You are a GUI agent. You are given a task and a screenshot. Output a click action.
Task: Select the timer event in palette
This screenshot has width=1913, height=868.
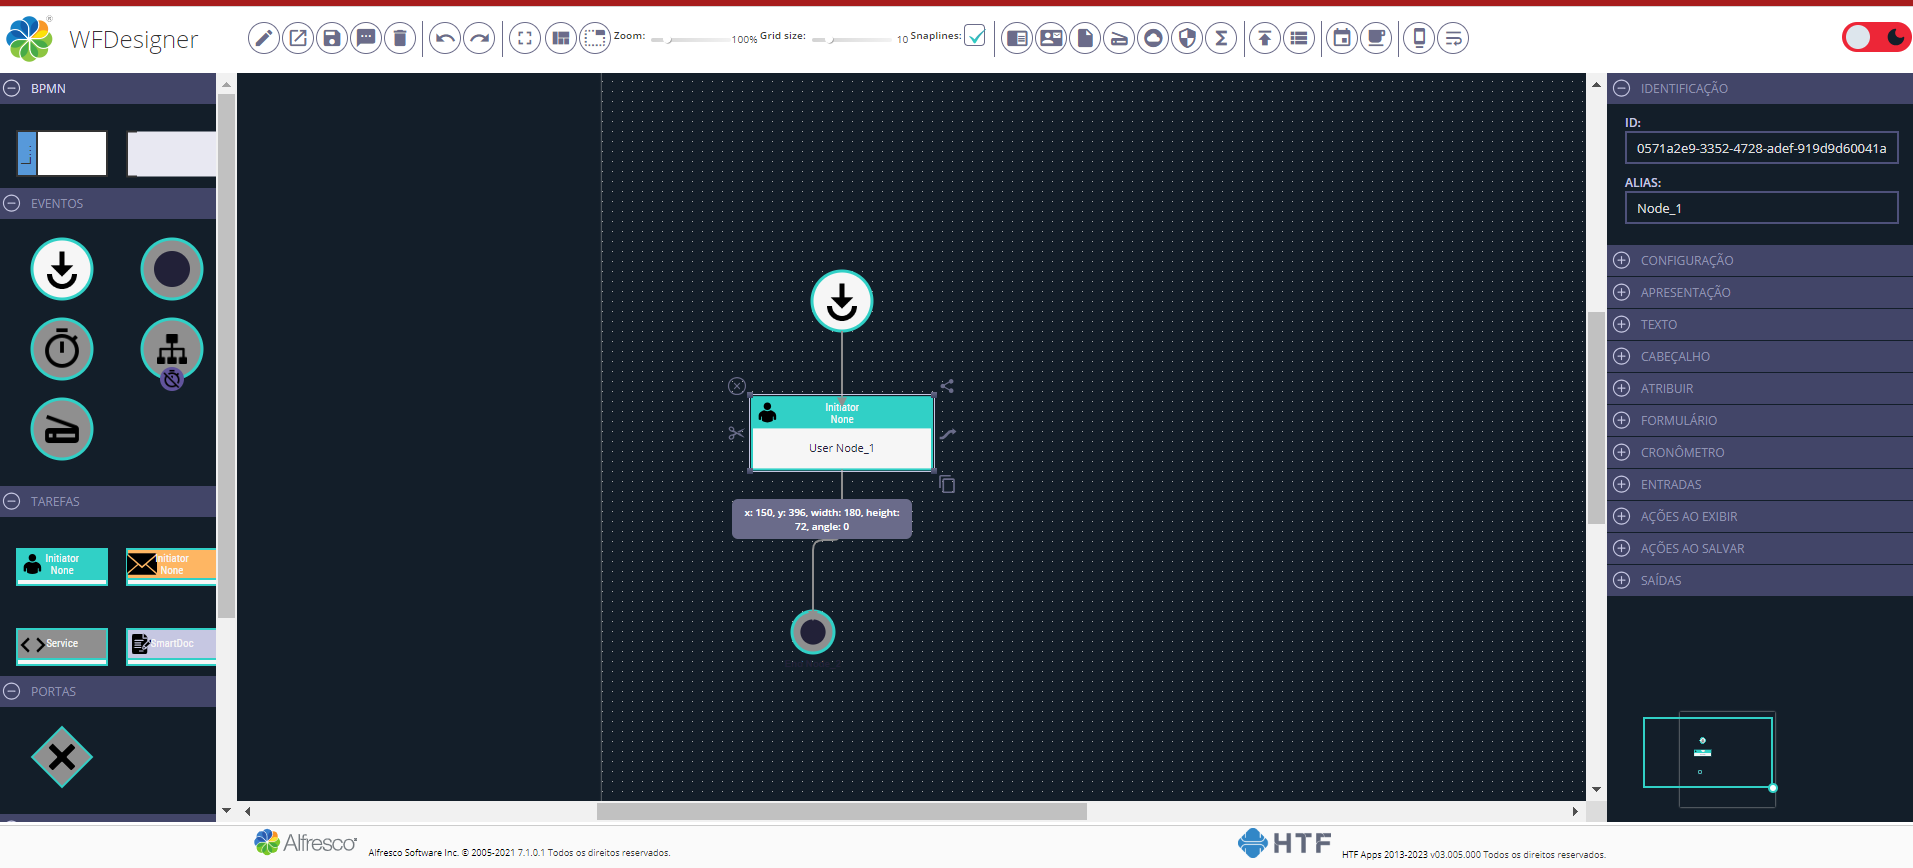pyautogui.click(x=62, y=350)
